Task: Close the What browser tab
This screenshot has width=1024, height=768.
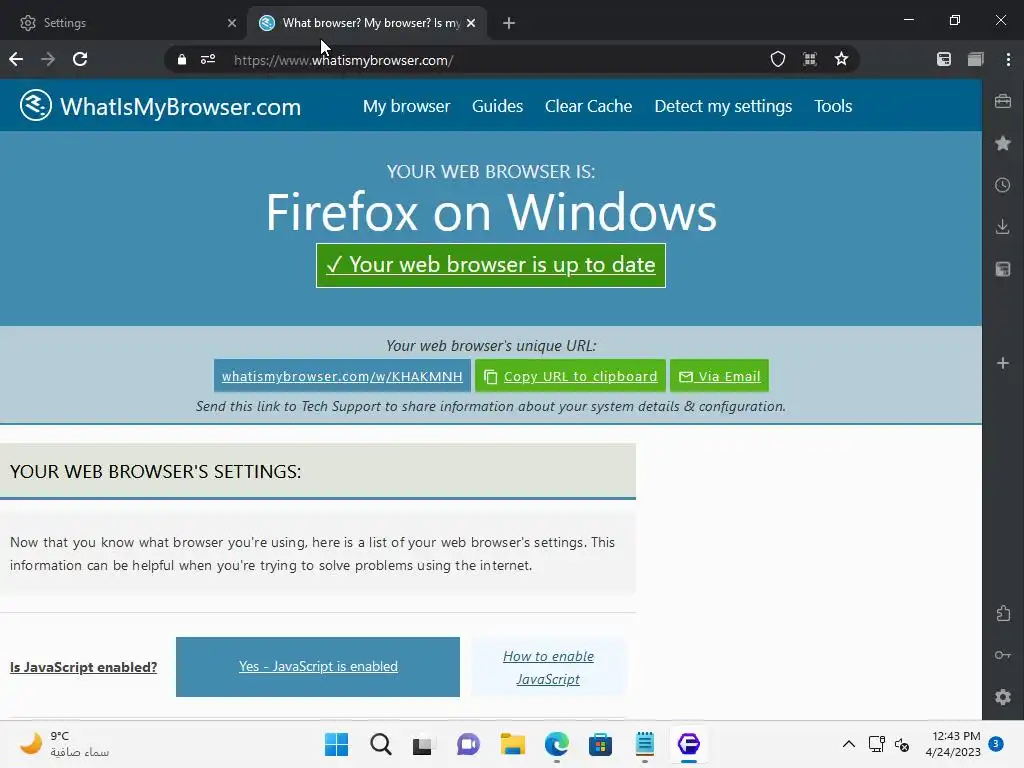Action: pyautogui.click(x=471, y=23)
